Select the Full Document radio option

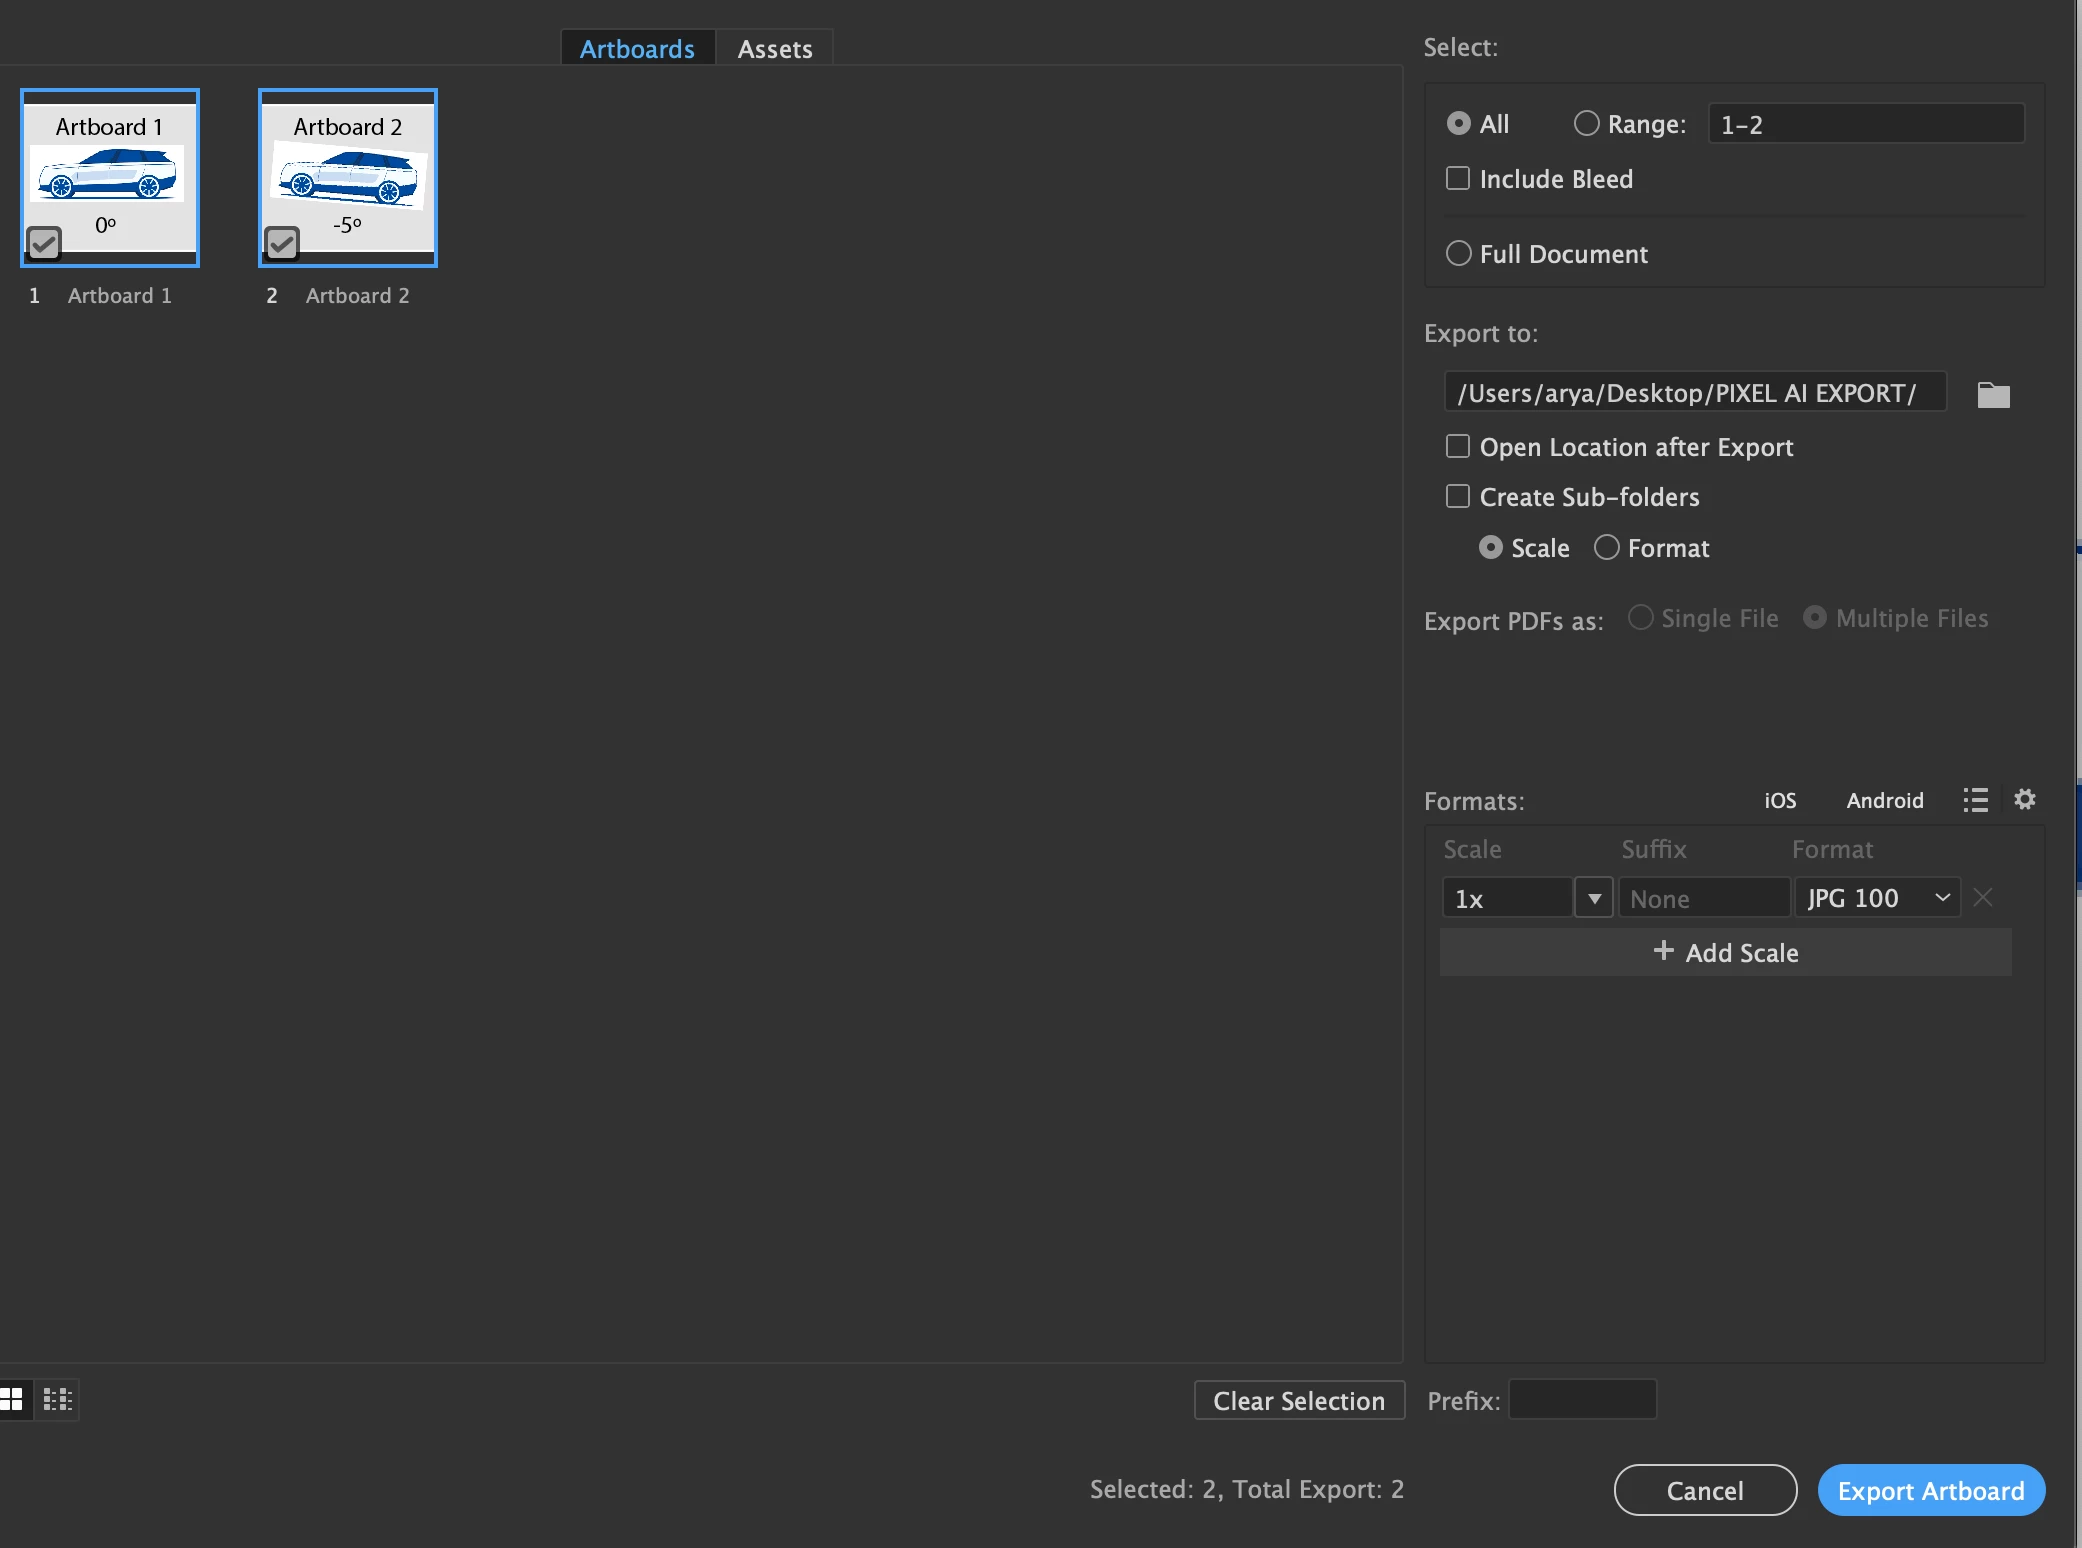(x=1458, y=254)
